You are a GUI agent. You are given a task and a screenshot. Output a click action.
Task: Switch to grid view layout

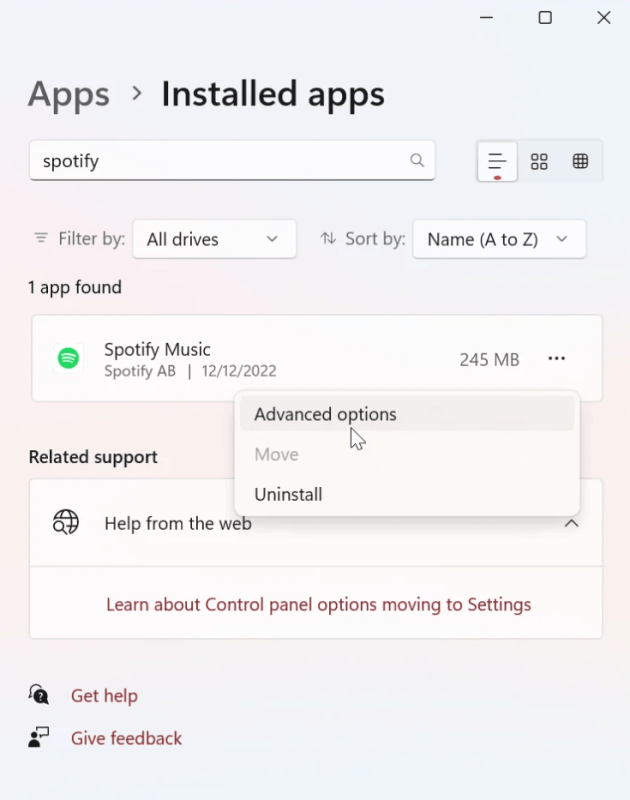[539, 162]
